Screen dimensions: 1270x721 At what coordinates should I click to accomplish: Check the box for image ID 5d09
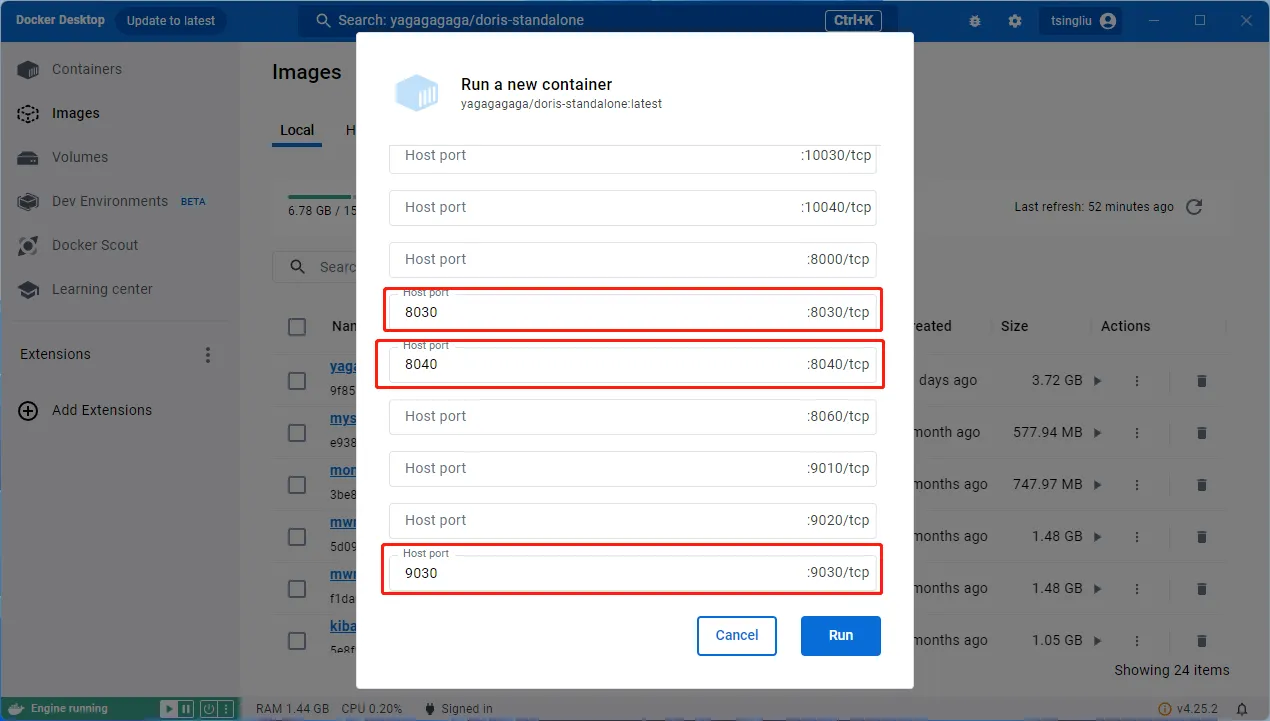click(297, 537)
